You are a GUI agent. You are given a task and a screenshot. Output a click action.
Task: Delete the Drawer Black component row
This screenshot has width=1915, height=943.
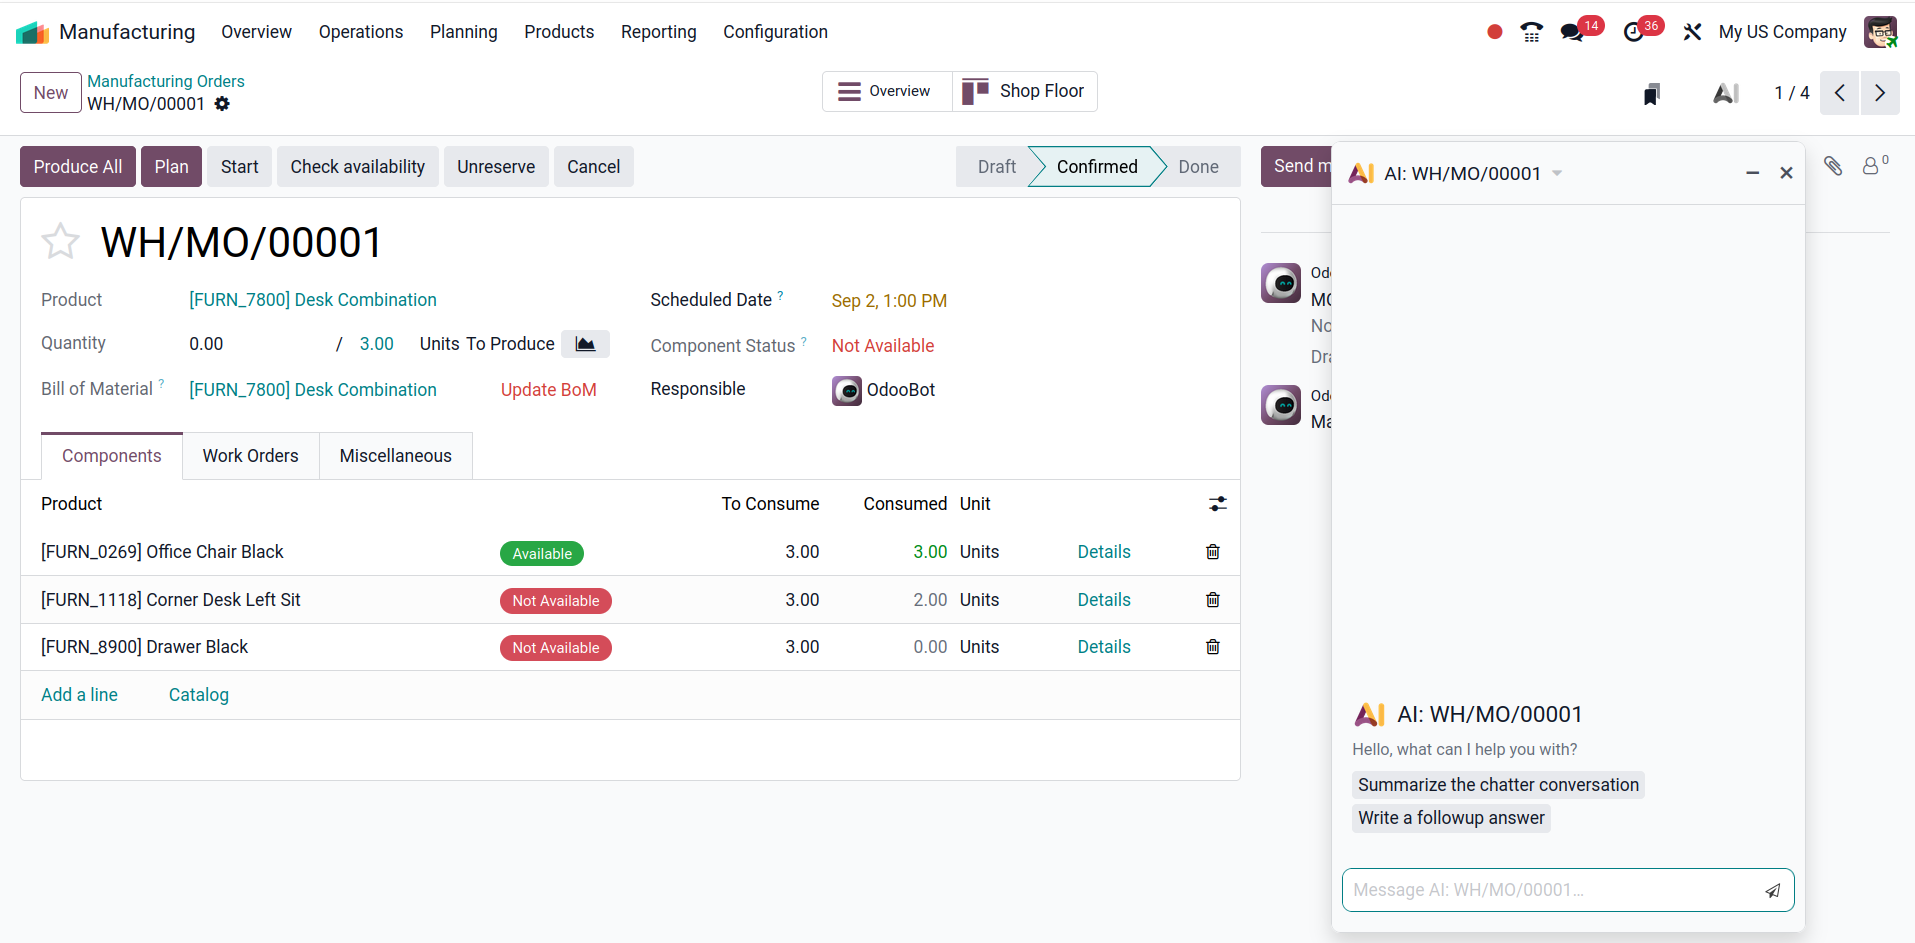click(1212, 647)
